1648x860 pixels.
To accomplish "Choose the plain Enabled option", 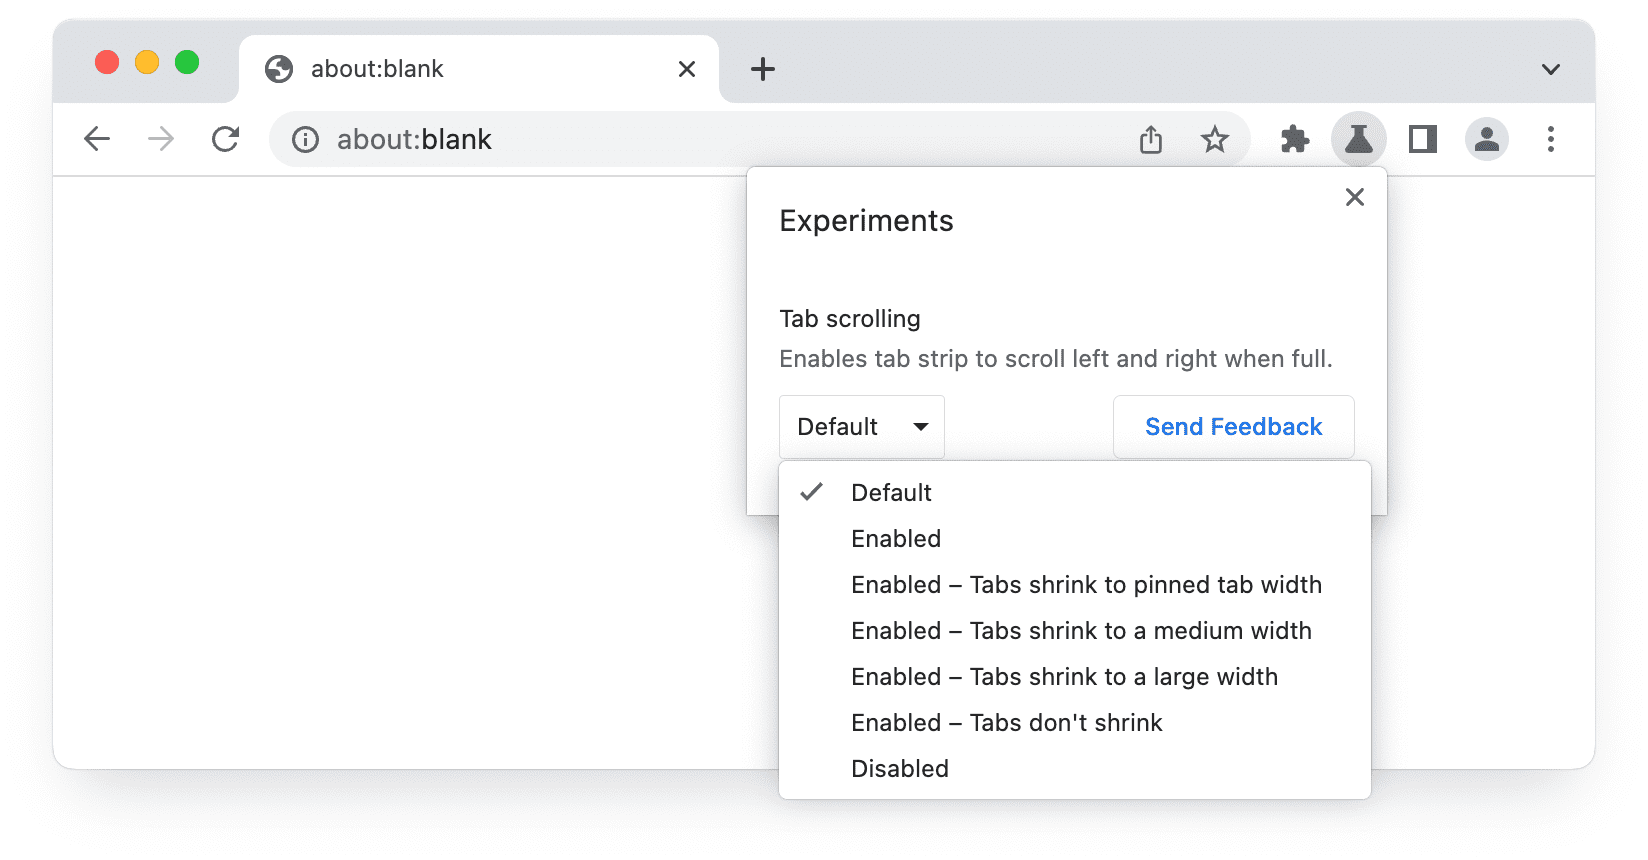I will pyautogui.click(x=896, y=539).
